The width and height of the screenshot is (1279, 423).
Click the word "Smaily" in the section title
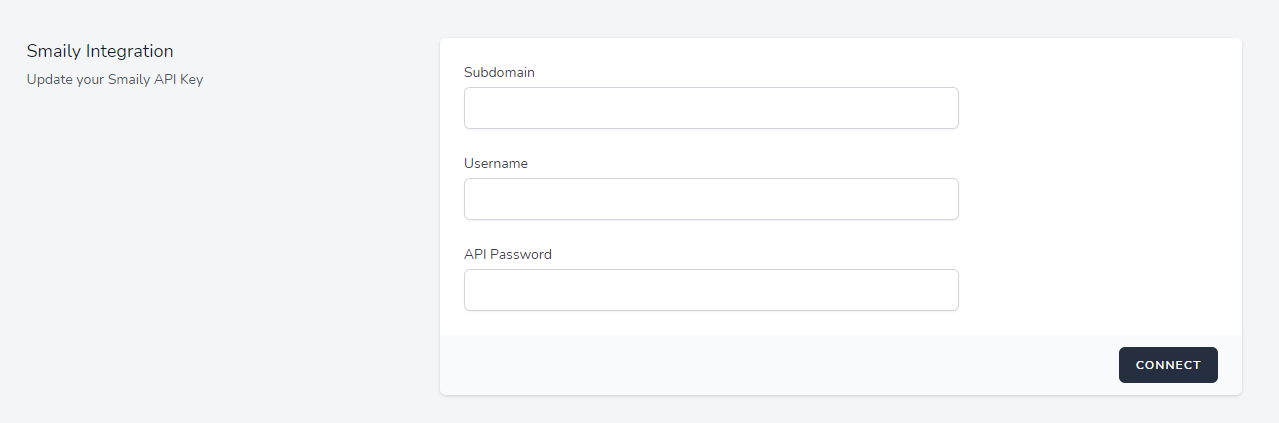[52, 51]
